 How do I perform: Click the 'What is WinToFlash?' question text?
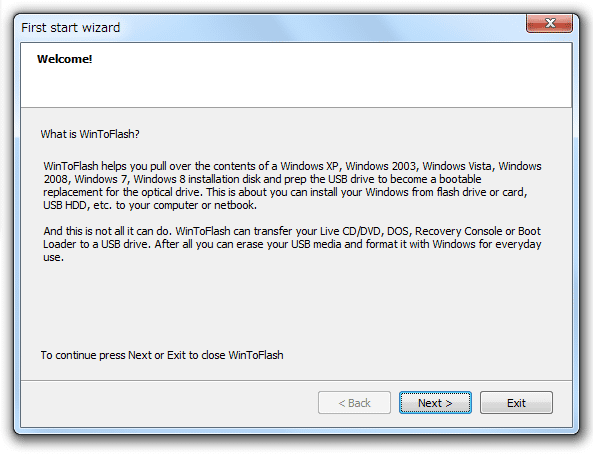[x=90, y=134]
